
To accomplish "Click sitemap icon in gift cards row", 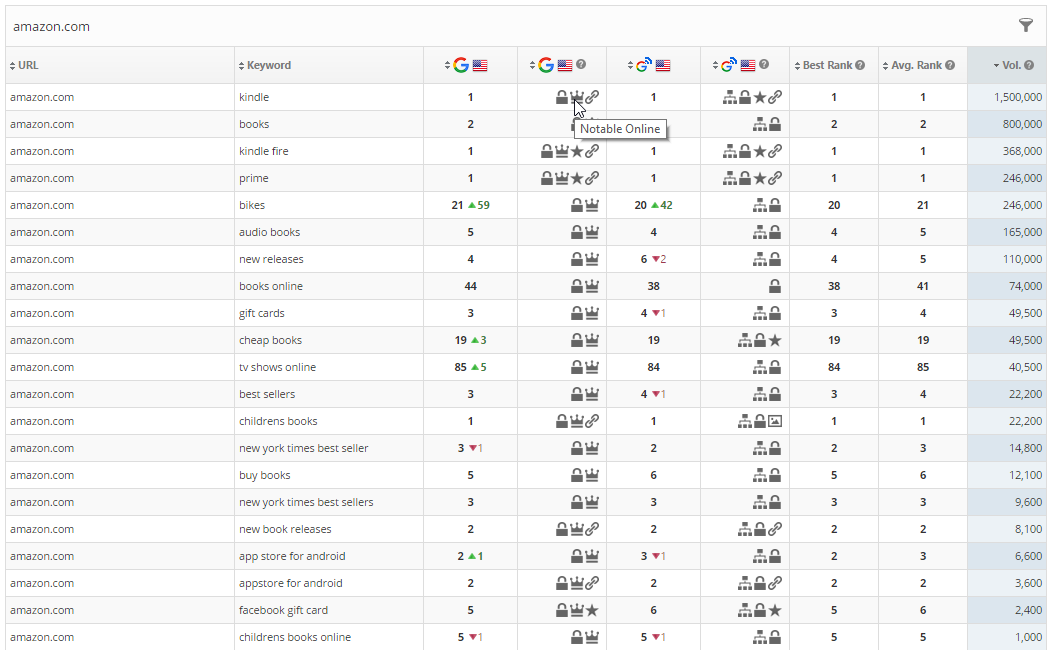I will point(760,313).
